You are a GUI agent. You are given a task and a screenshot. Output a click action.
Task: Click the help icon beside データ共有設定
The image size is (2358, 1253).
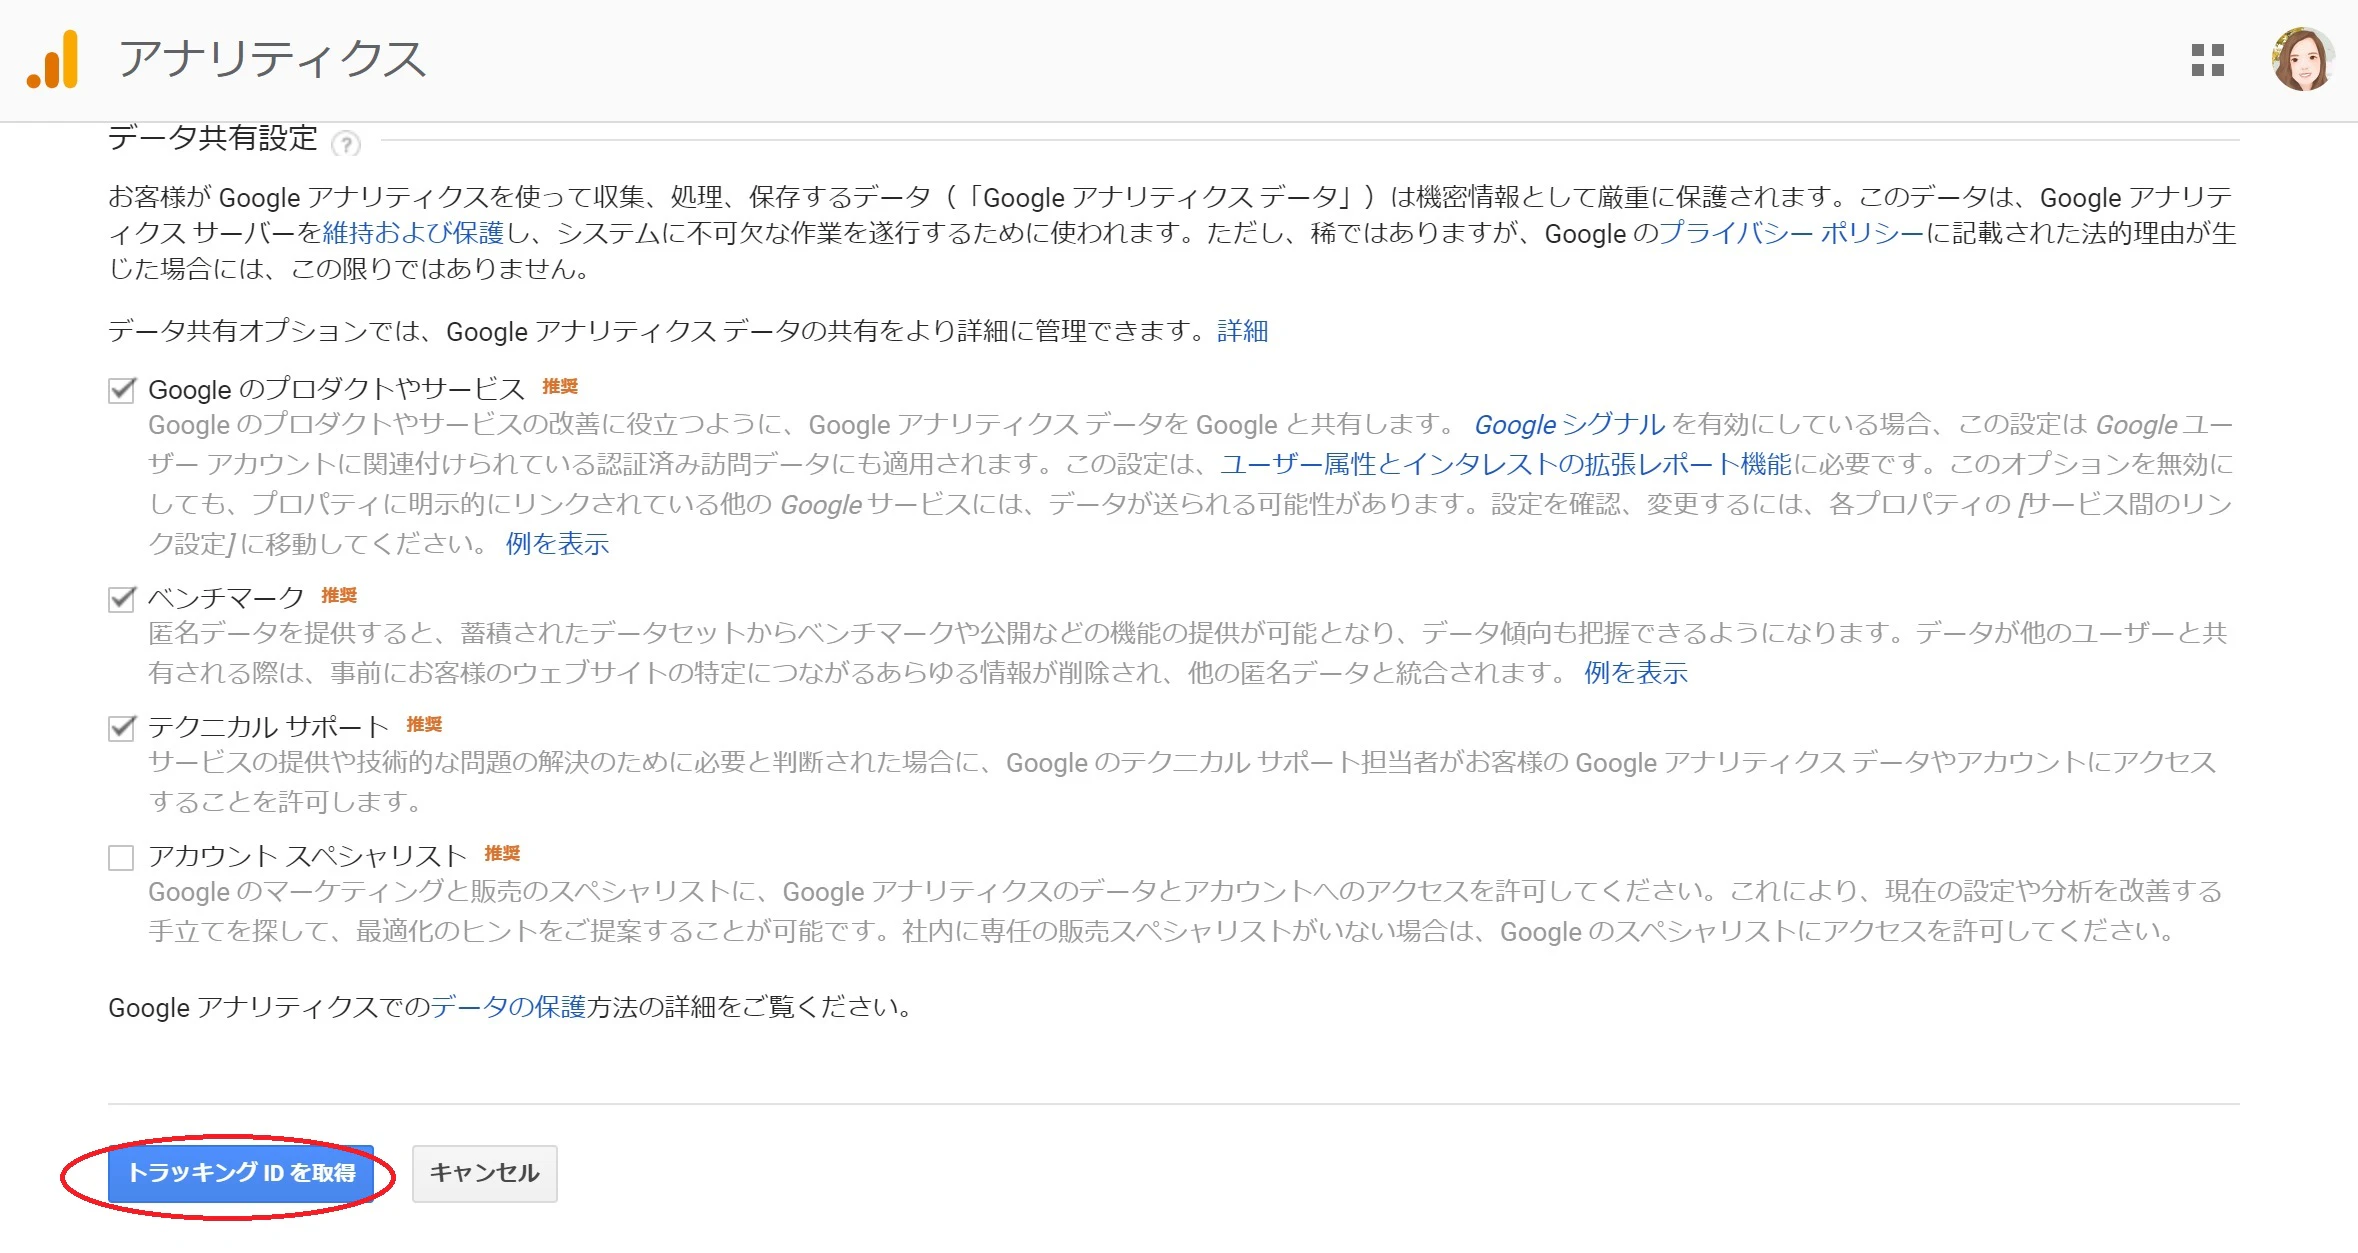[346, 144]
